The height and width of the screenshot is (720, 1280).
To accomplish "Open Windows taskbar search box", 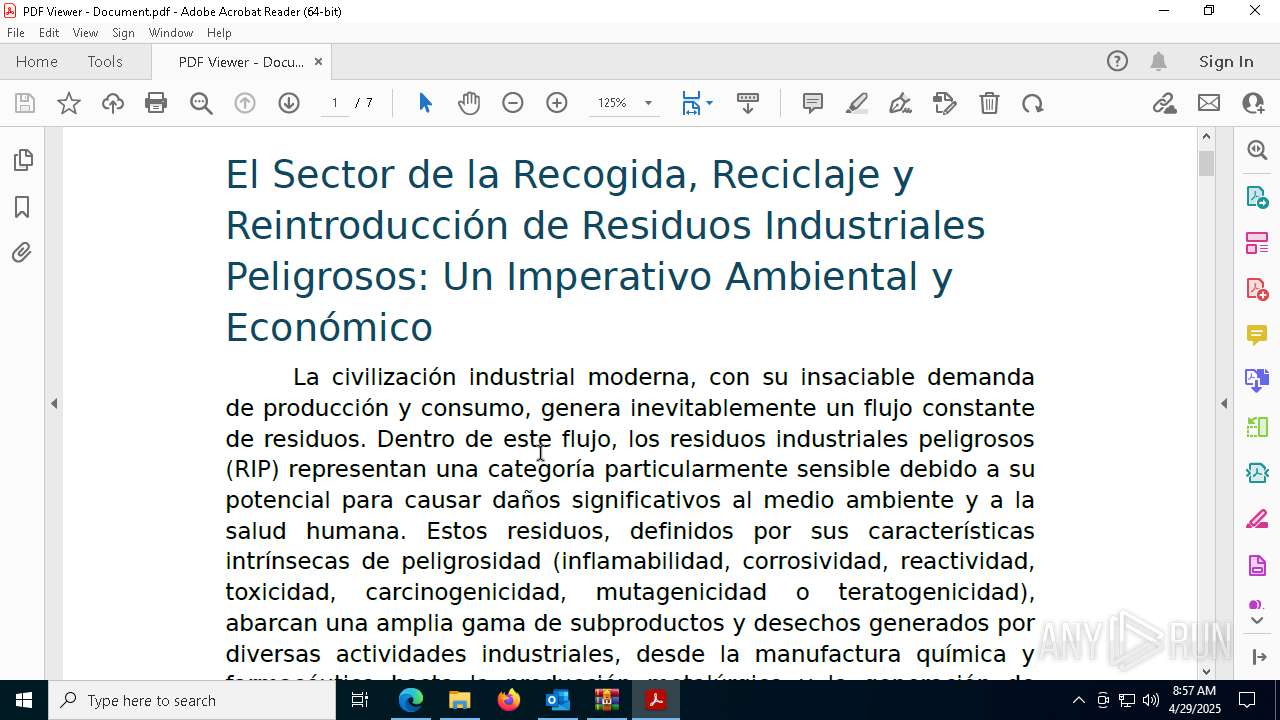I will pos(192,700).
